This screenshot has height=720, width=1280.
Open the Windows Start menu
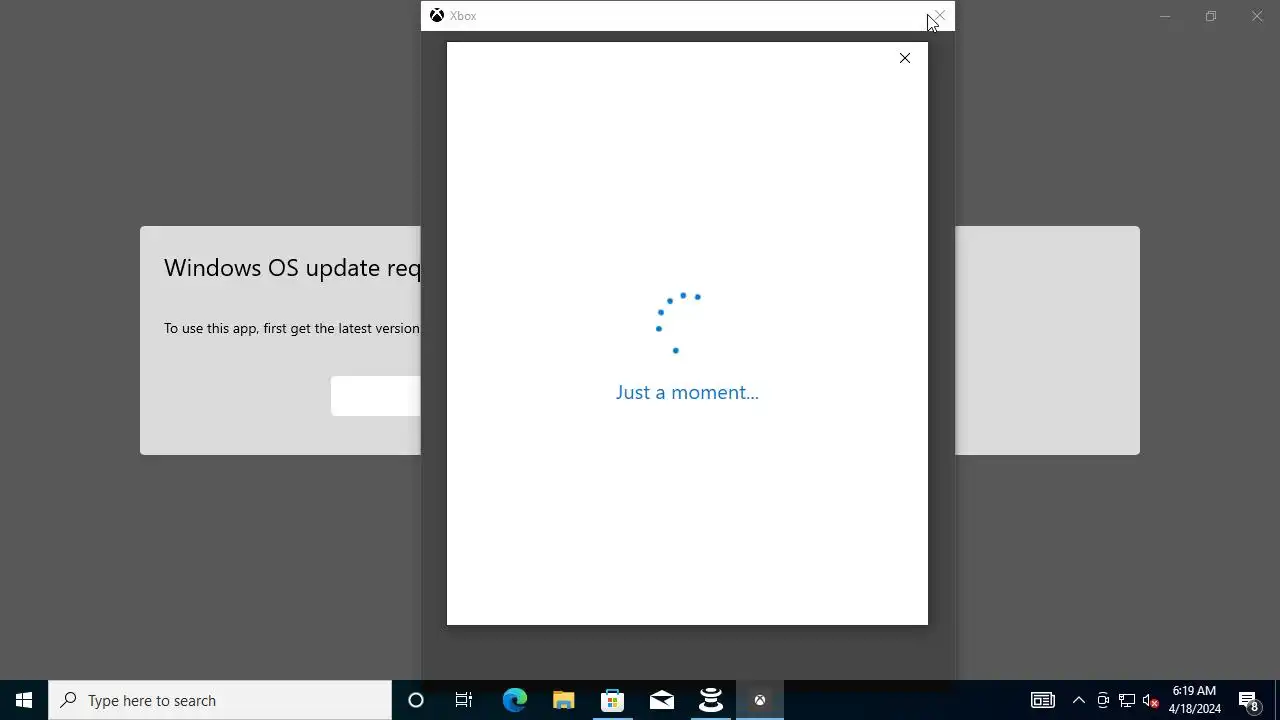24,700
